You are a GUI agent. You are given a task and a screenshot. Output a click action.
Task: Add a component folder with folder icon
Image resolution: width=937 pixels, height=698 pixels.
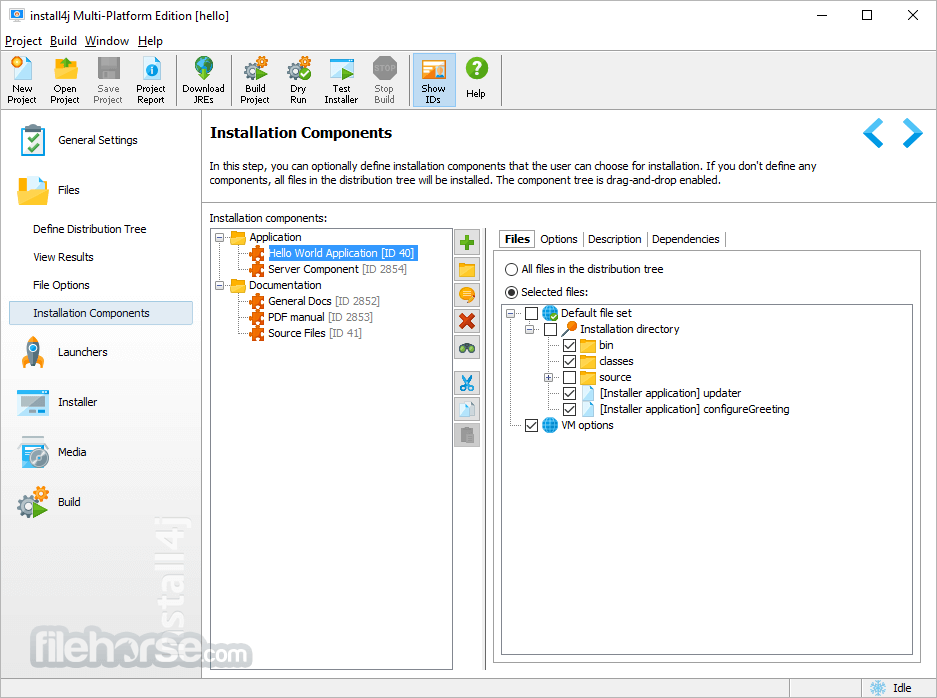(467, 269)
